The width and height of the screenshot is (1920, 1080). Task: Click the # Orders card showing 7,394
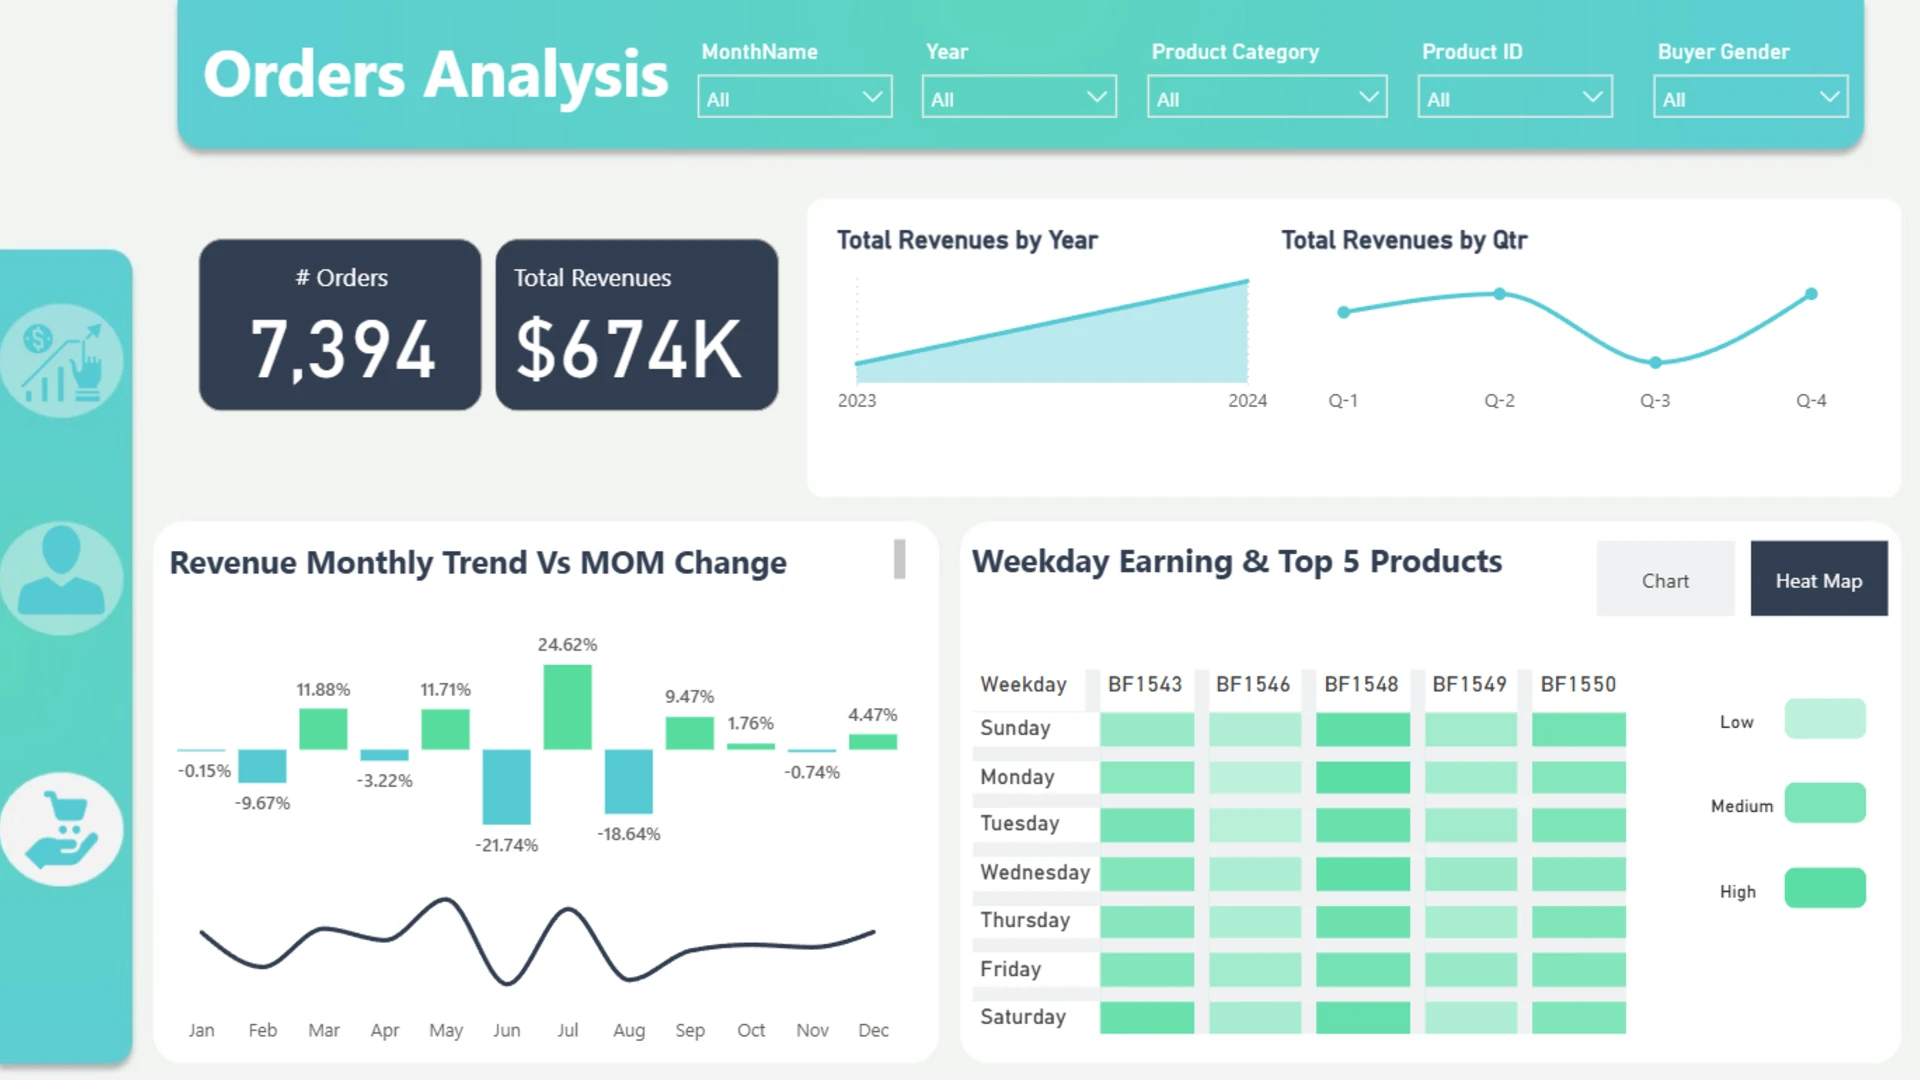(340, 325)
